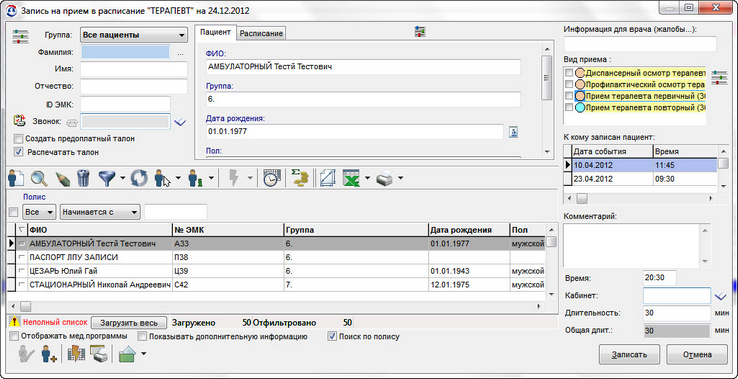Enable Показывать дополнительную информацию checkbox
Image resolution: width=738 pixels, height=379 pixels.
pos(142,337)
